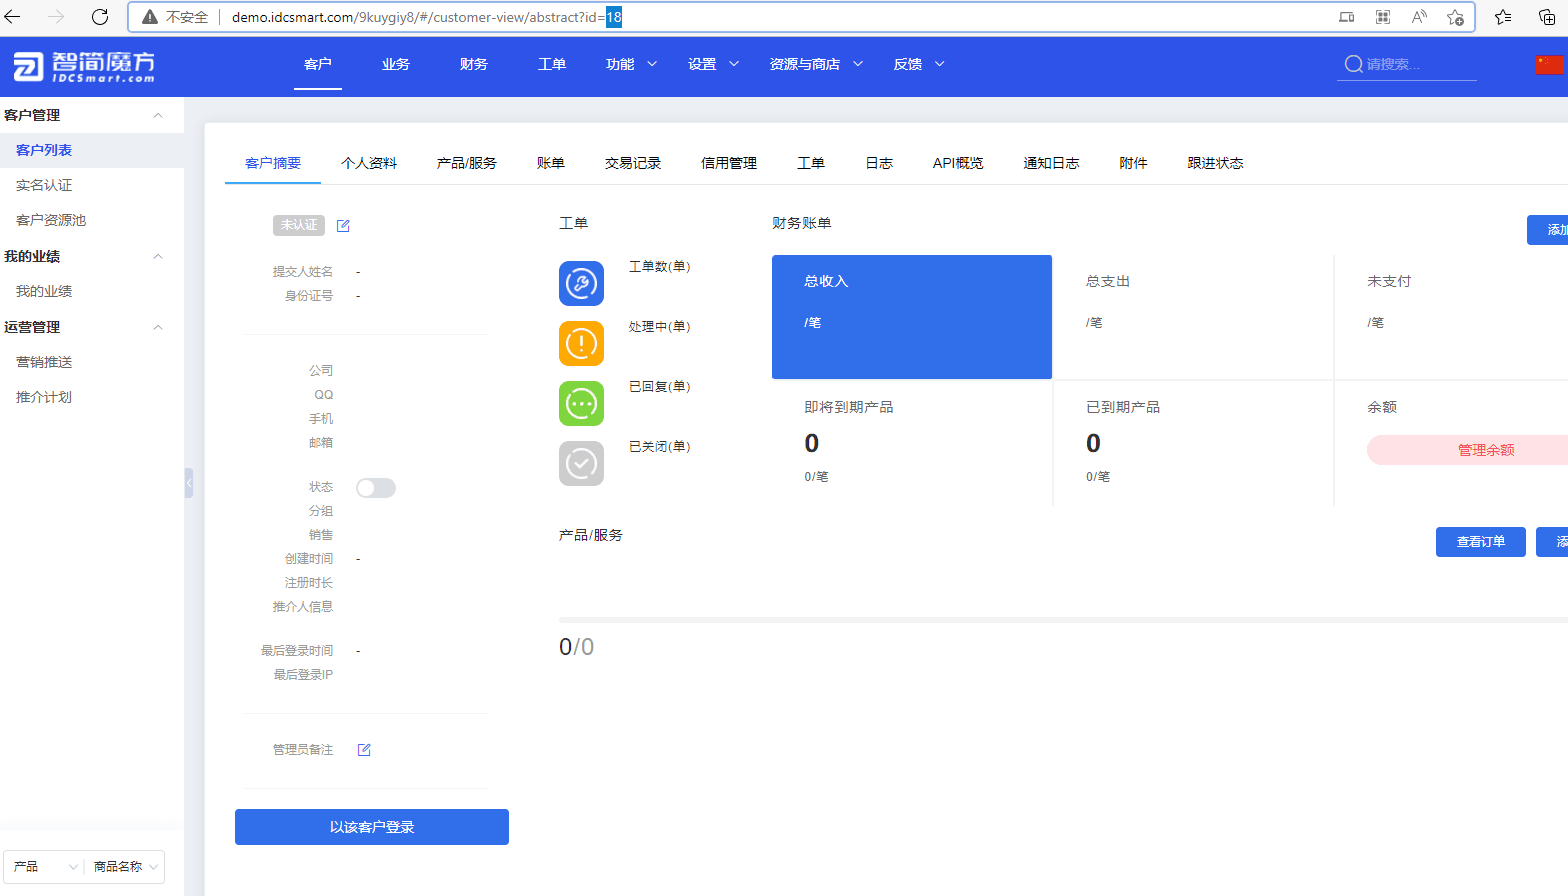The width and height of the screenshot is (1568, 896).
Task: Open 实名认证 in the sidebar
Action: click(x=44, y=185)
